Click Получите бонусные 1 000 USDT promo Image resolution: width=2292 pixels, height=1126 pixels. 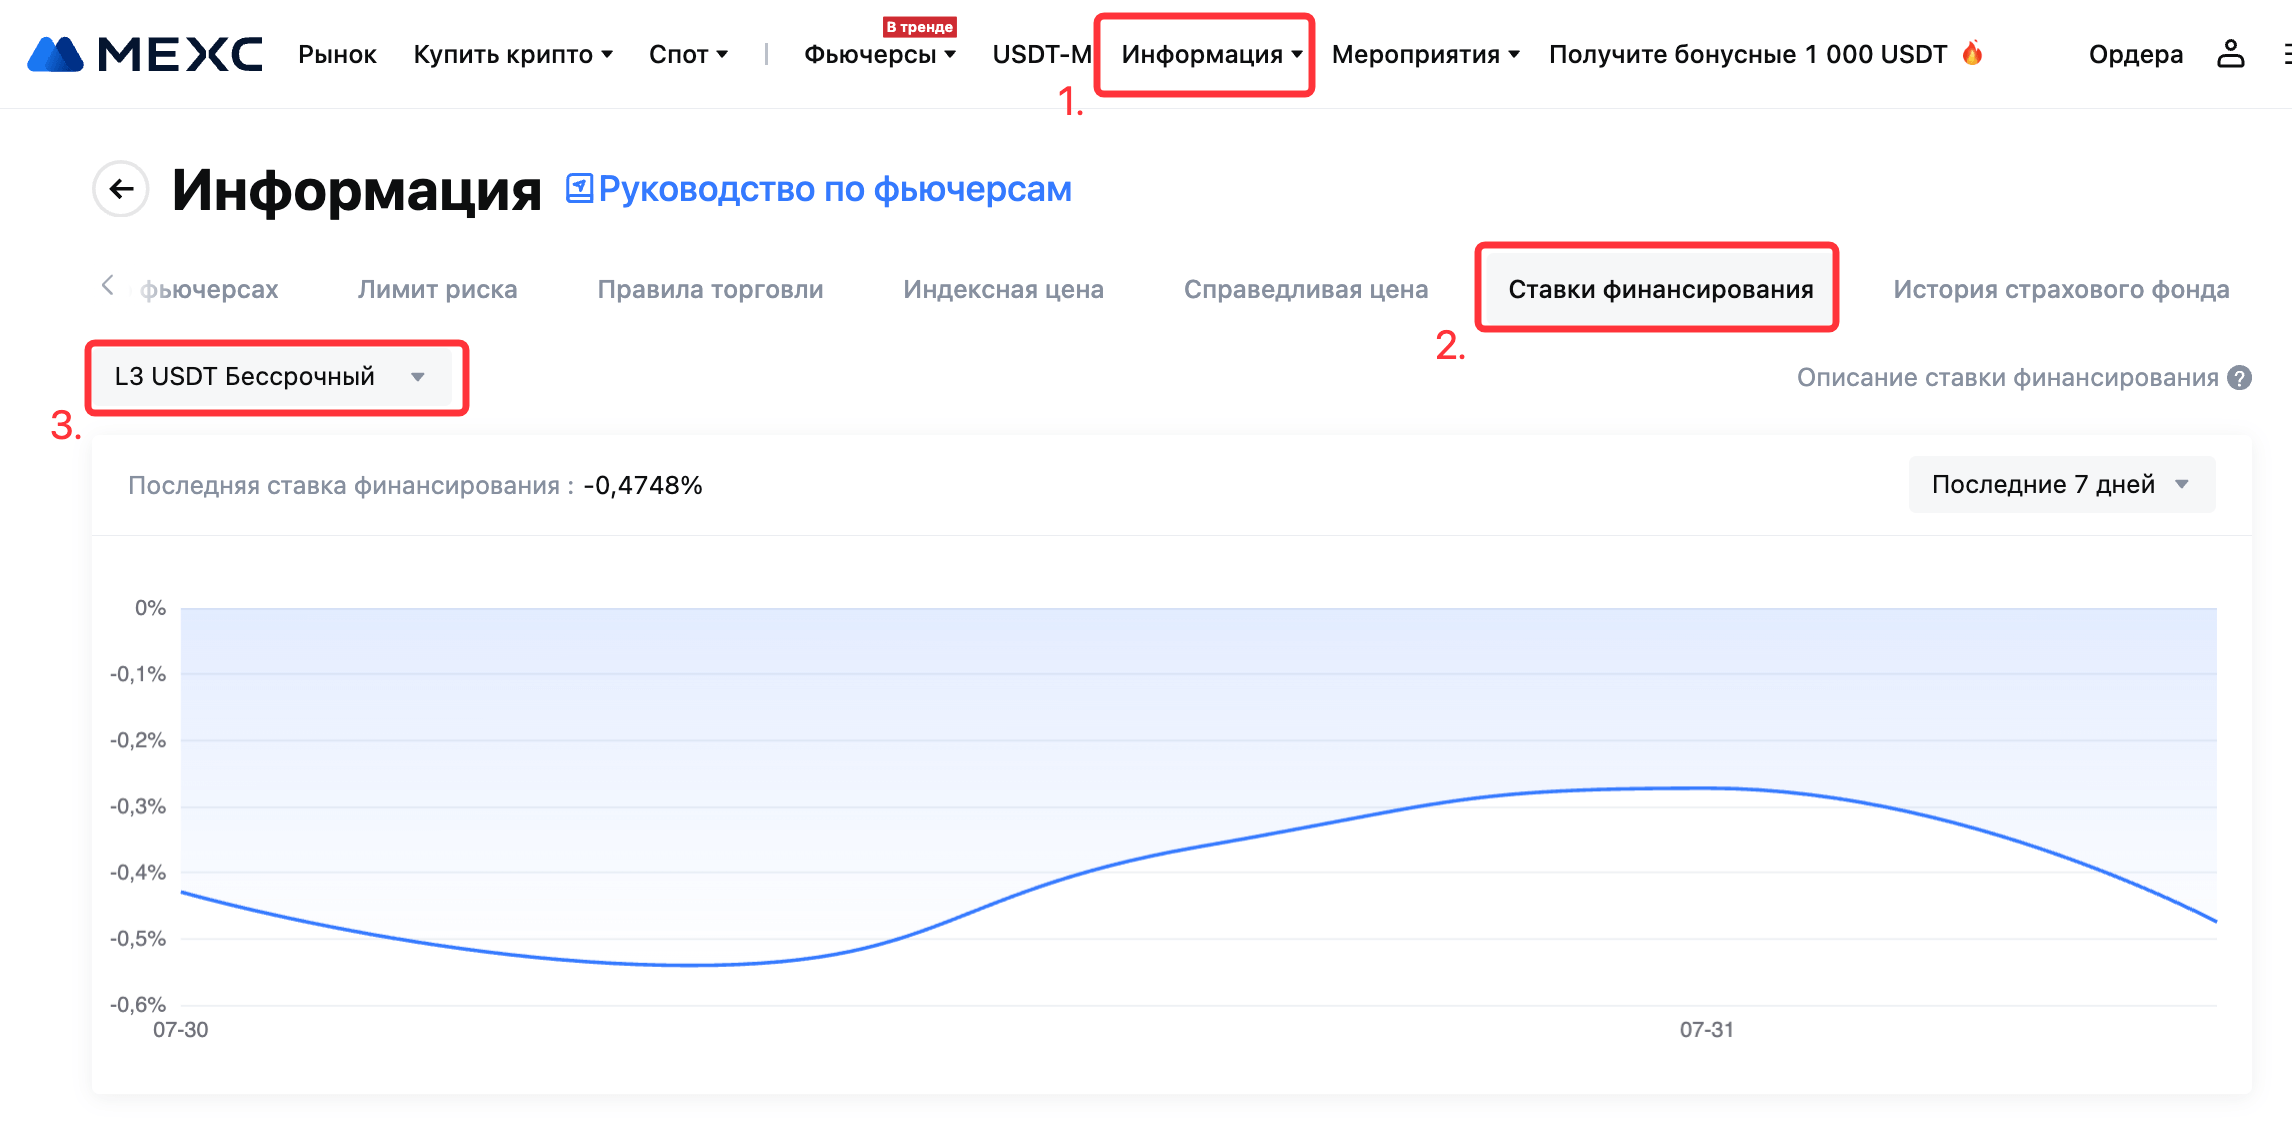click(x=1747, y=54)
